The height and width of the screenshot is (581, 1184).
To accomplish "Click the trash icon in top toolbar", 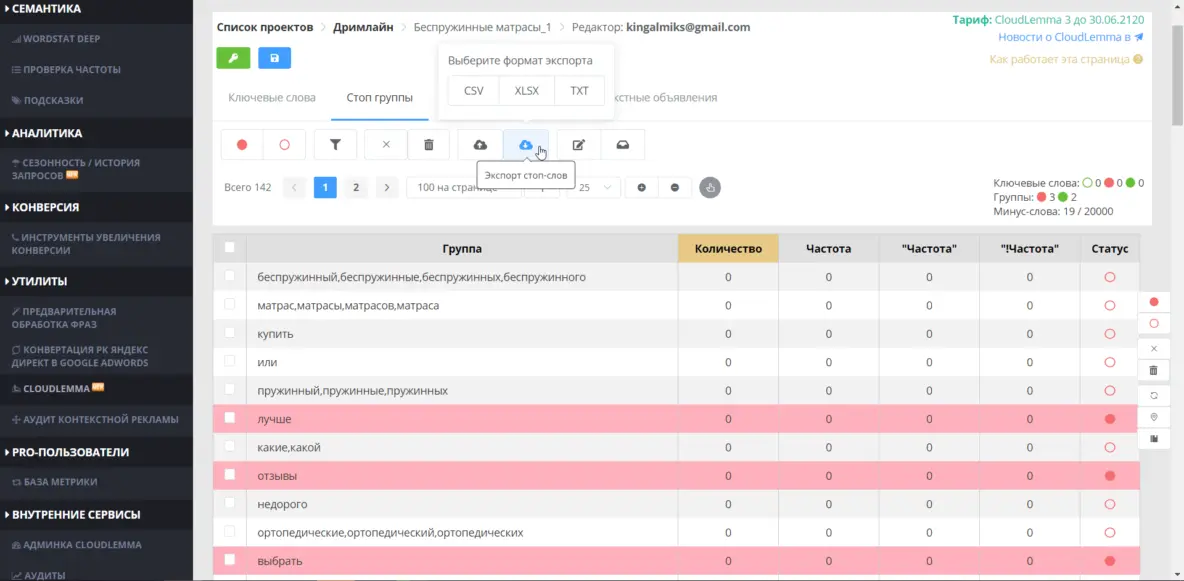I will click(429, 145).
